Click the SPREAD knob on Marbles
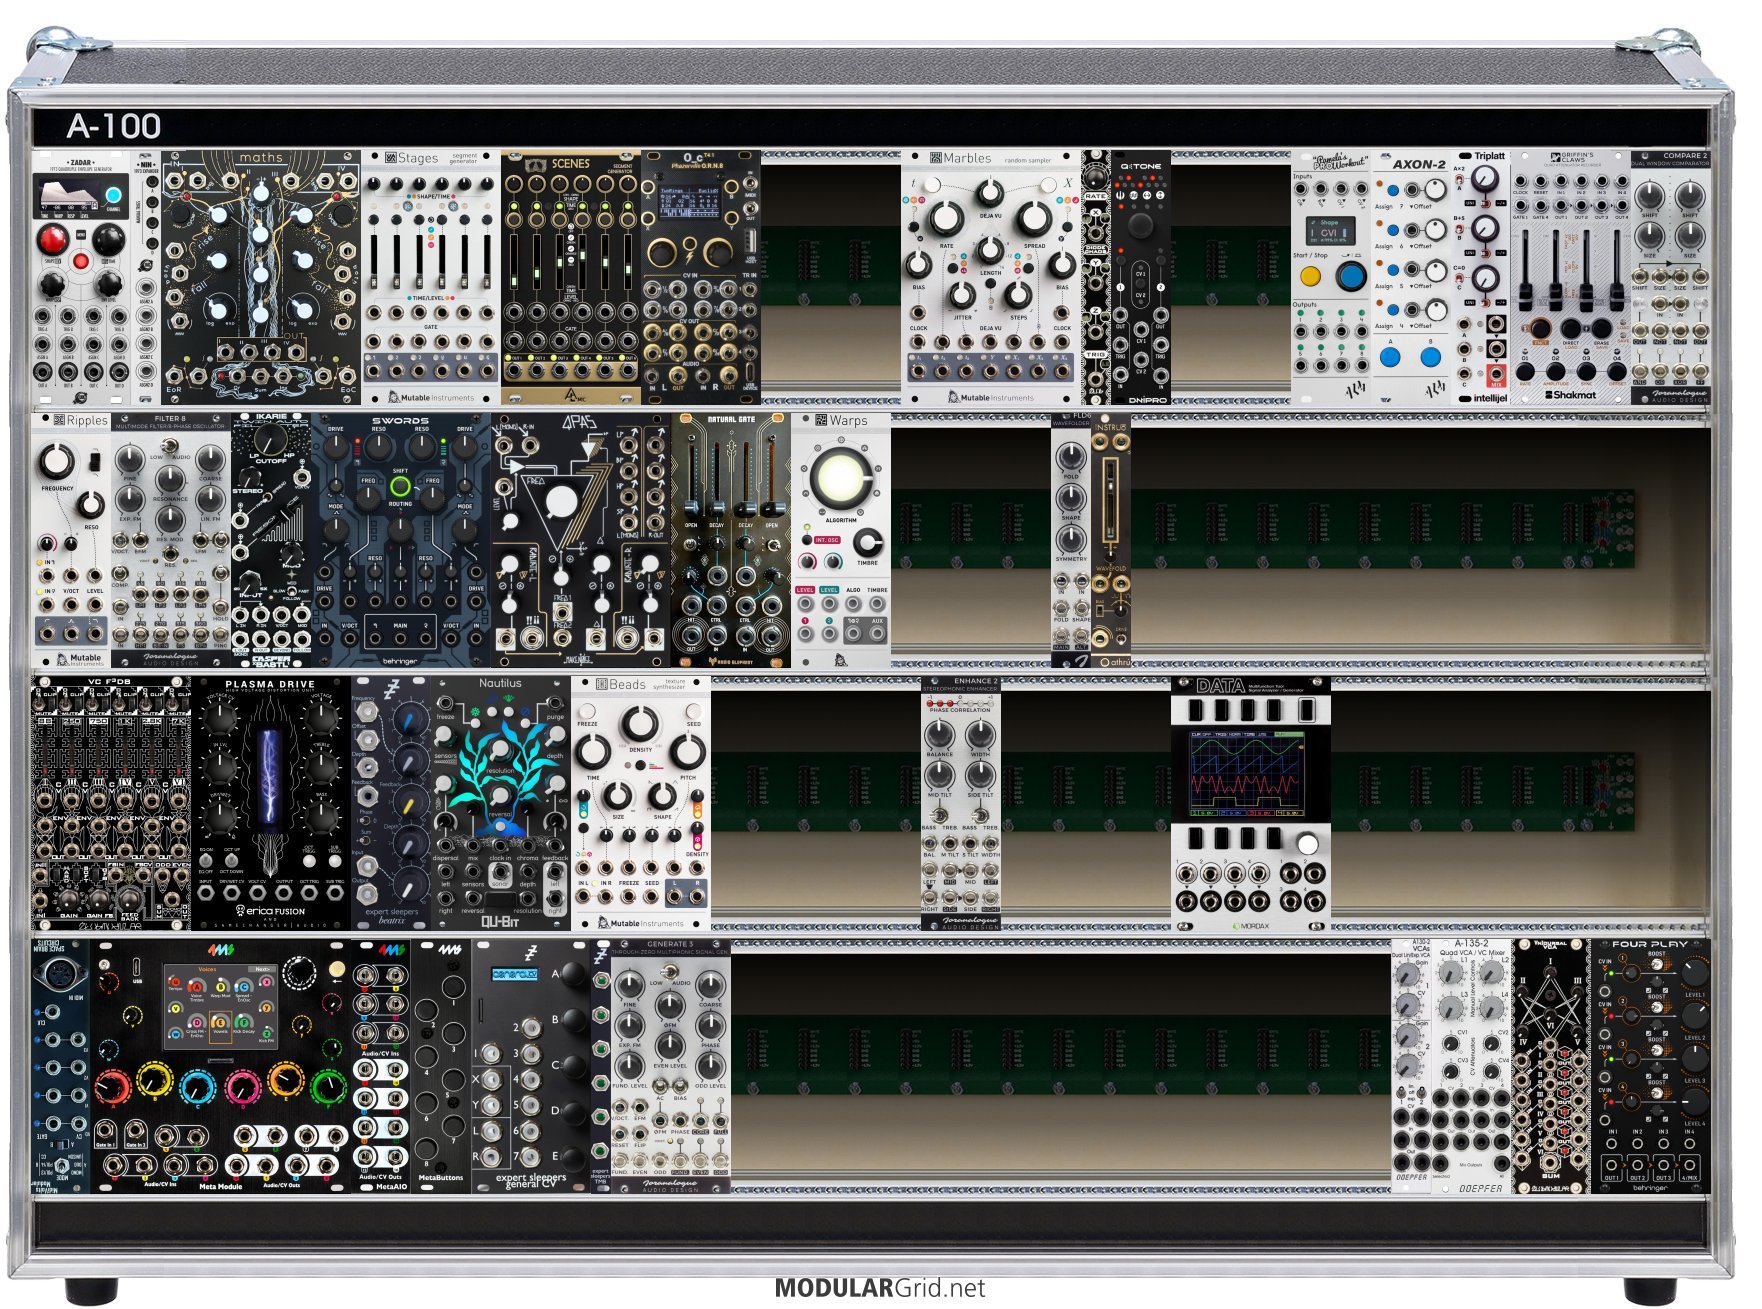This screenshot has width=1762, height=1309. (x=1034, y=217)
